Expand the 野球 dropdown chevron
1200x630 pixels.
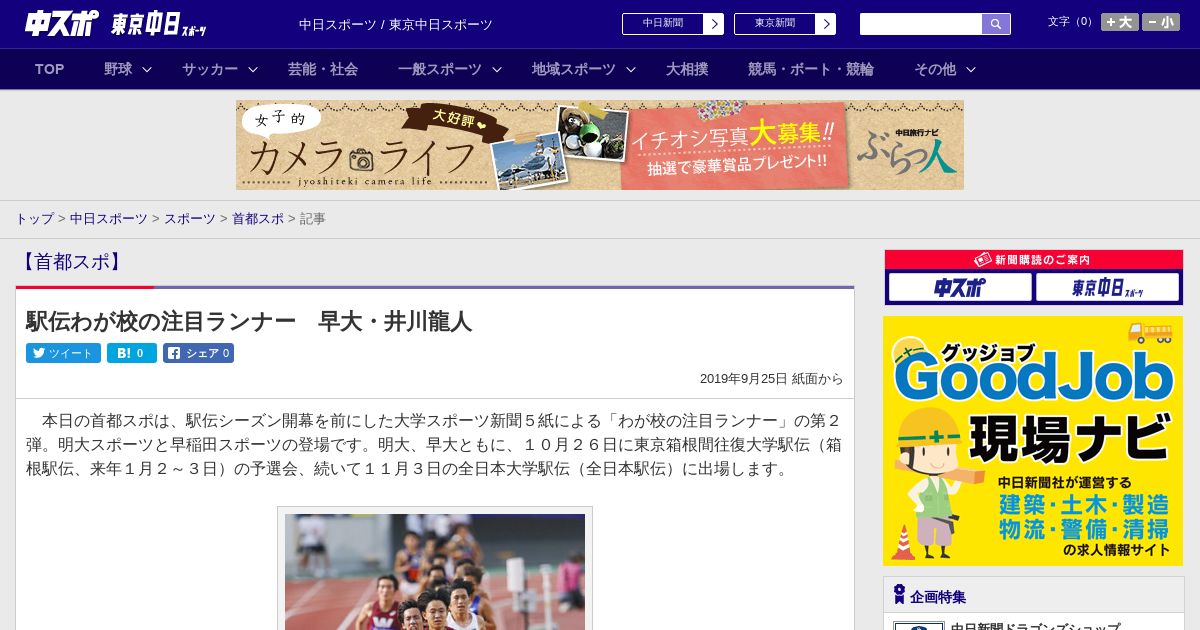coord(147,69)
